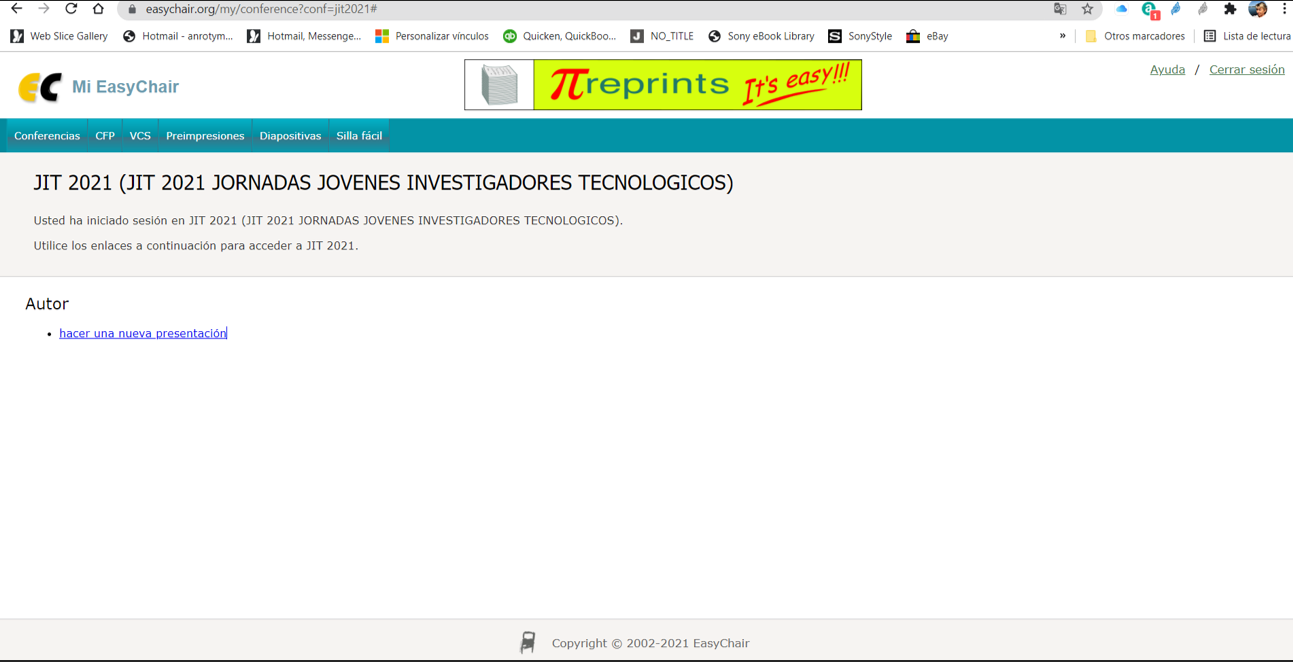Click the Mi EasyChair title text

pos(125,87)
